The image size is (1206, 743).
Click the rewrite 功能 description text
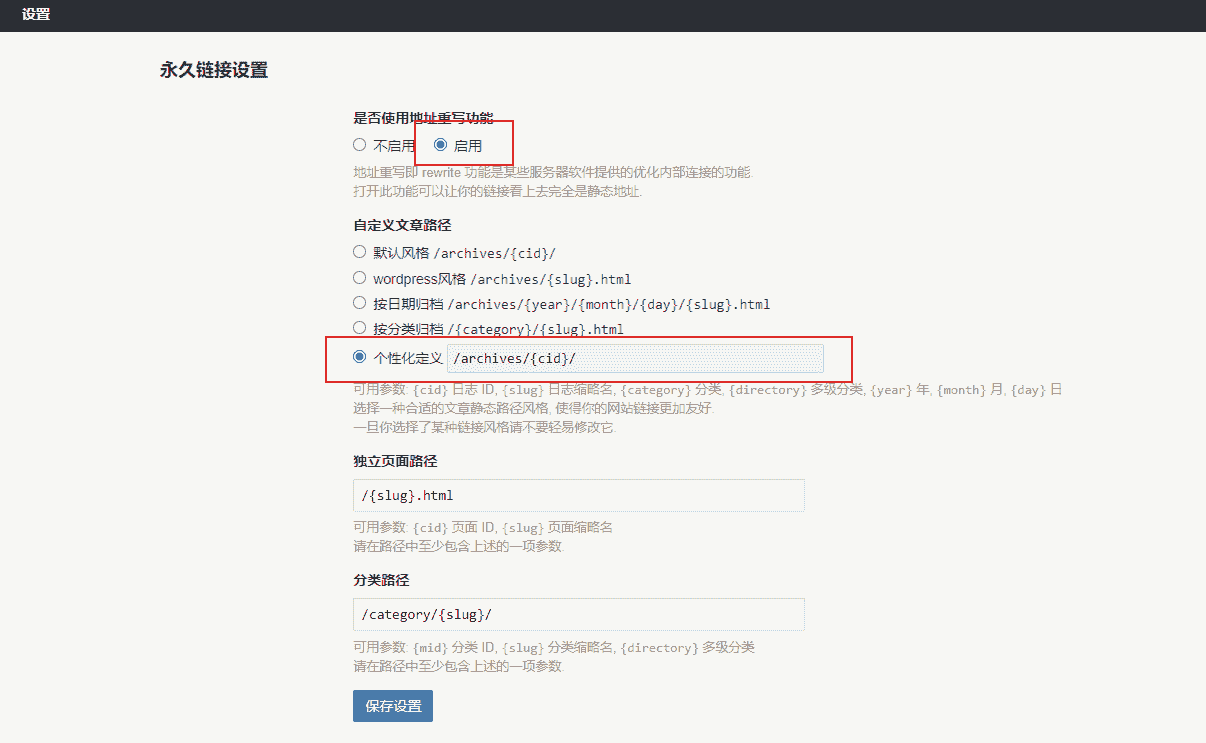point(551,172)
